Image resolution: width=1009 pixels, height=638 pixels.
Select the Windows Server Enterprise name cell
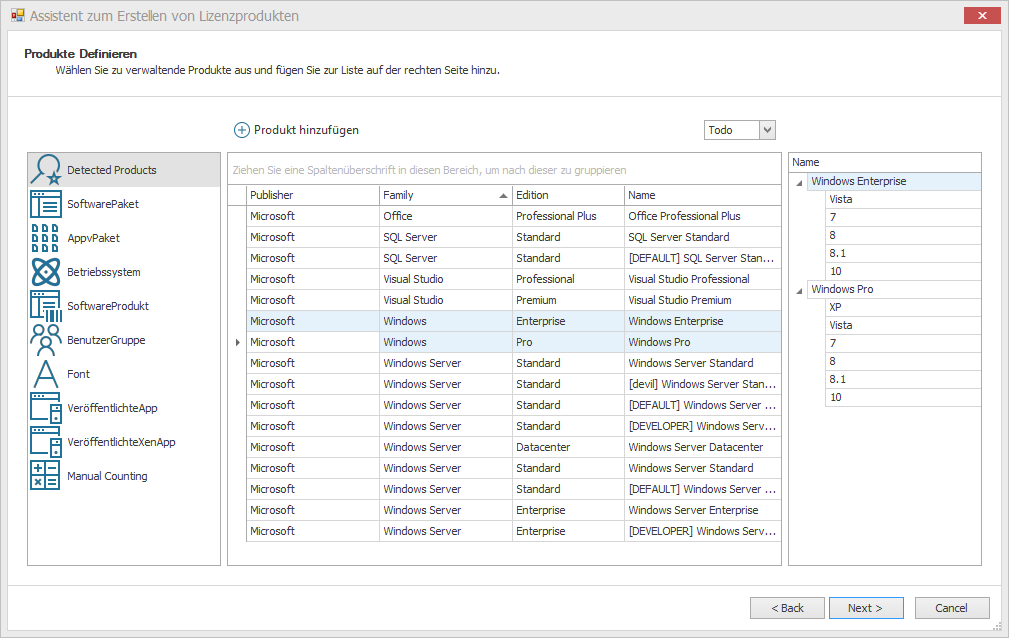click(703, 510)
